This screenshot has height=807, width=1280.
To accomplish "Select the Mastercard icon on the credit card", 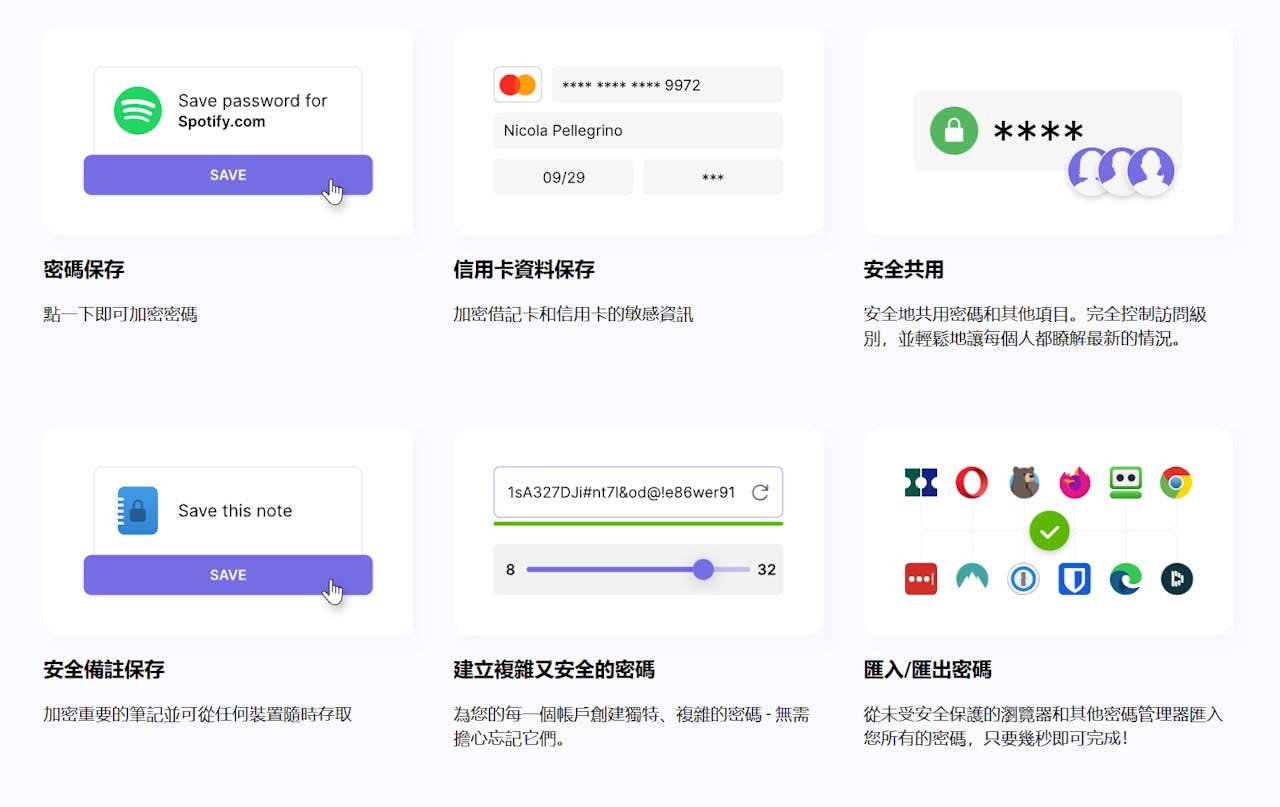I will (517, 84).
